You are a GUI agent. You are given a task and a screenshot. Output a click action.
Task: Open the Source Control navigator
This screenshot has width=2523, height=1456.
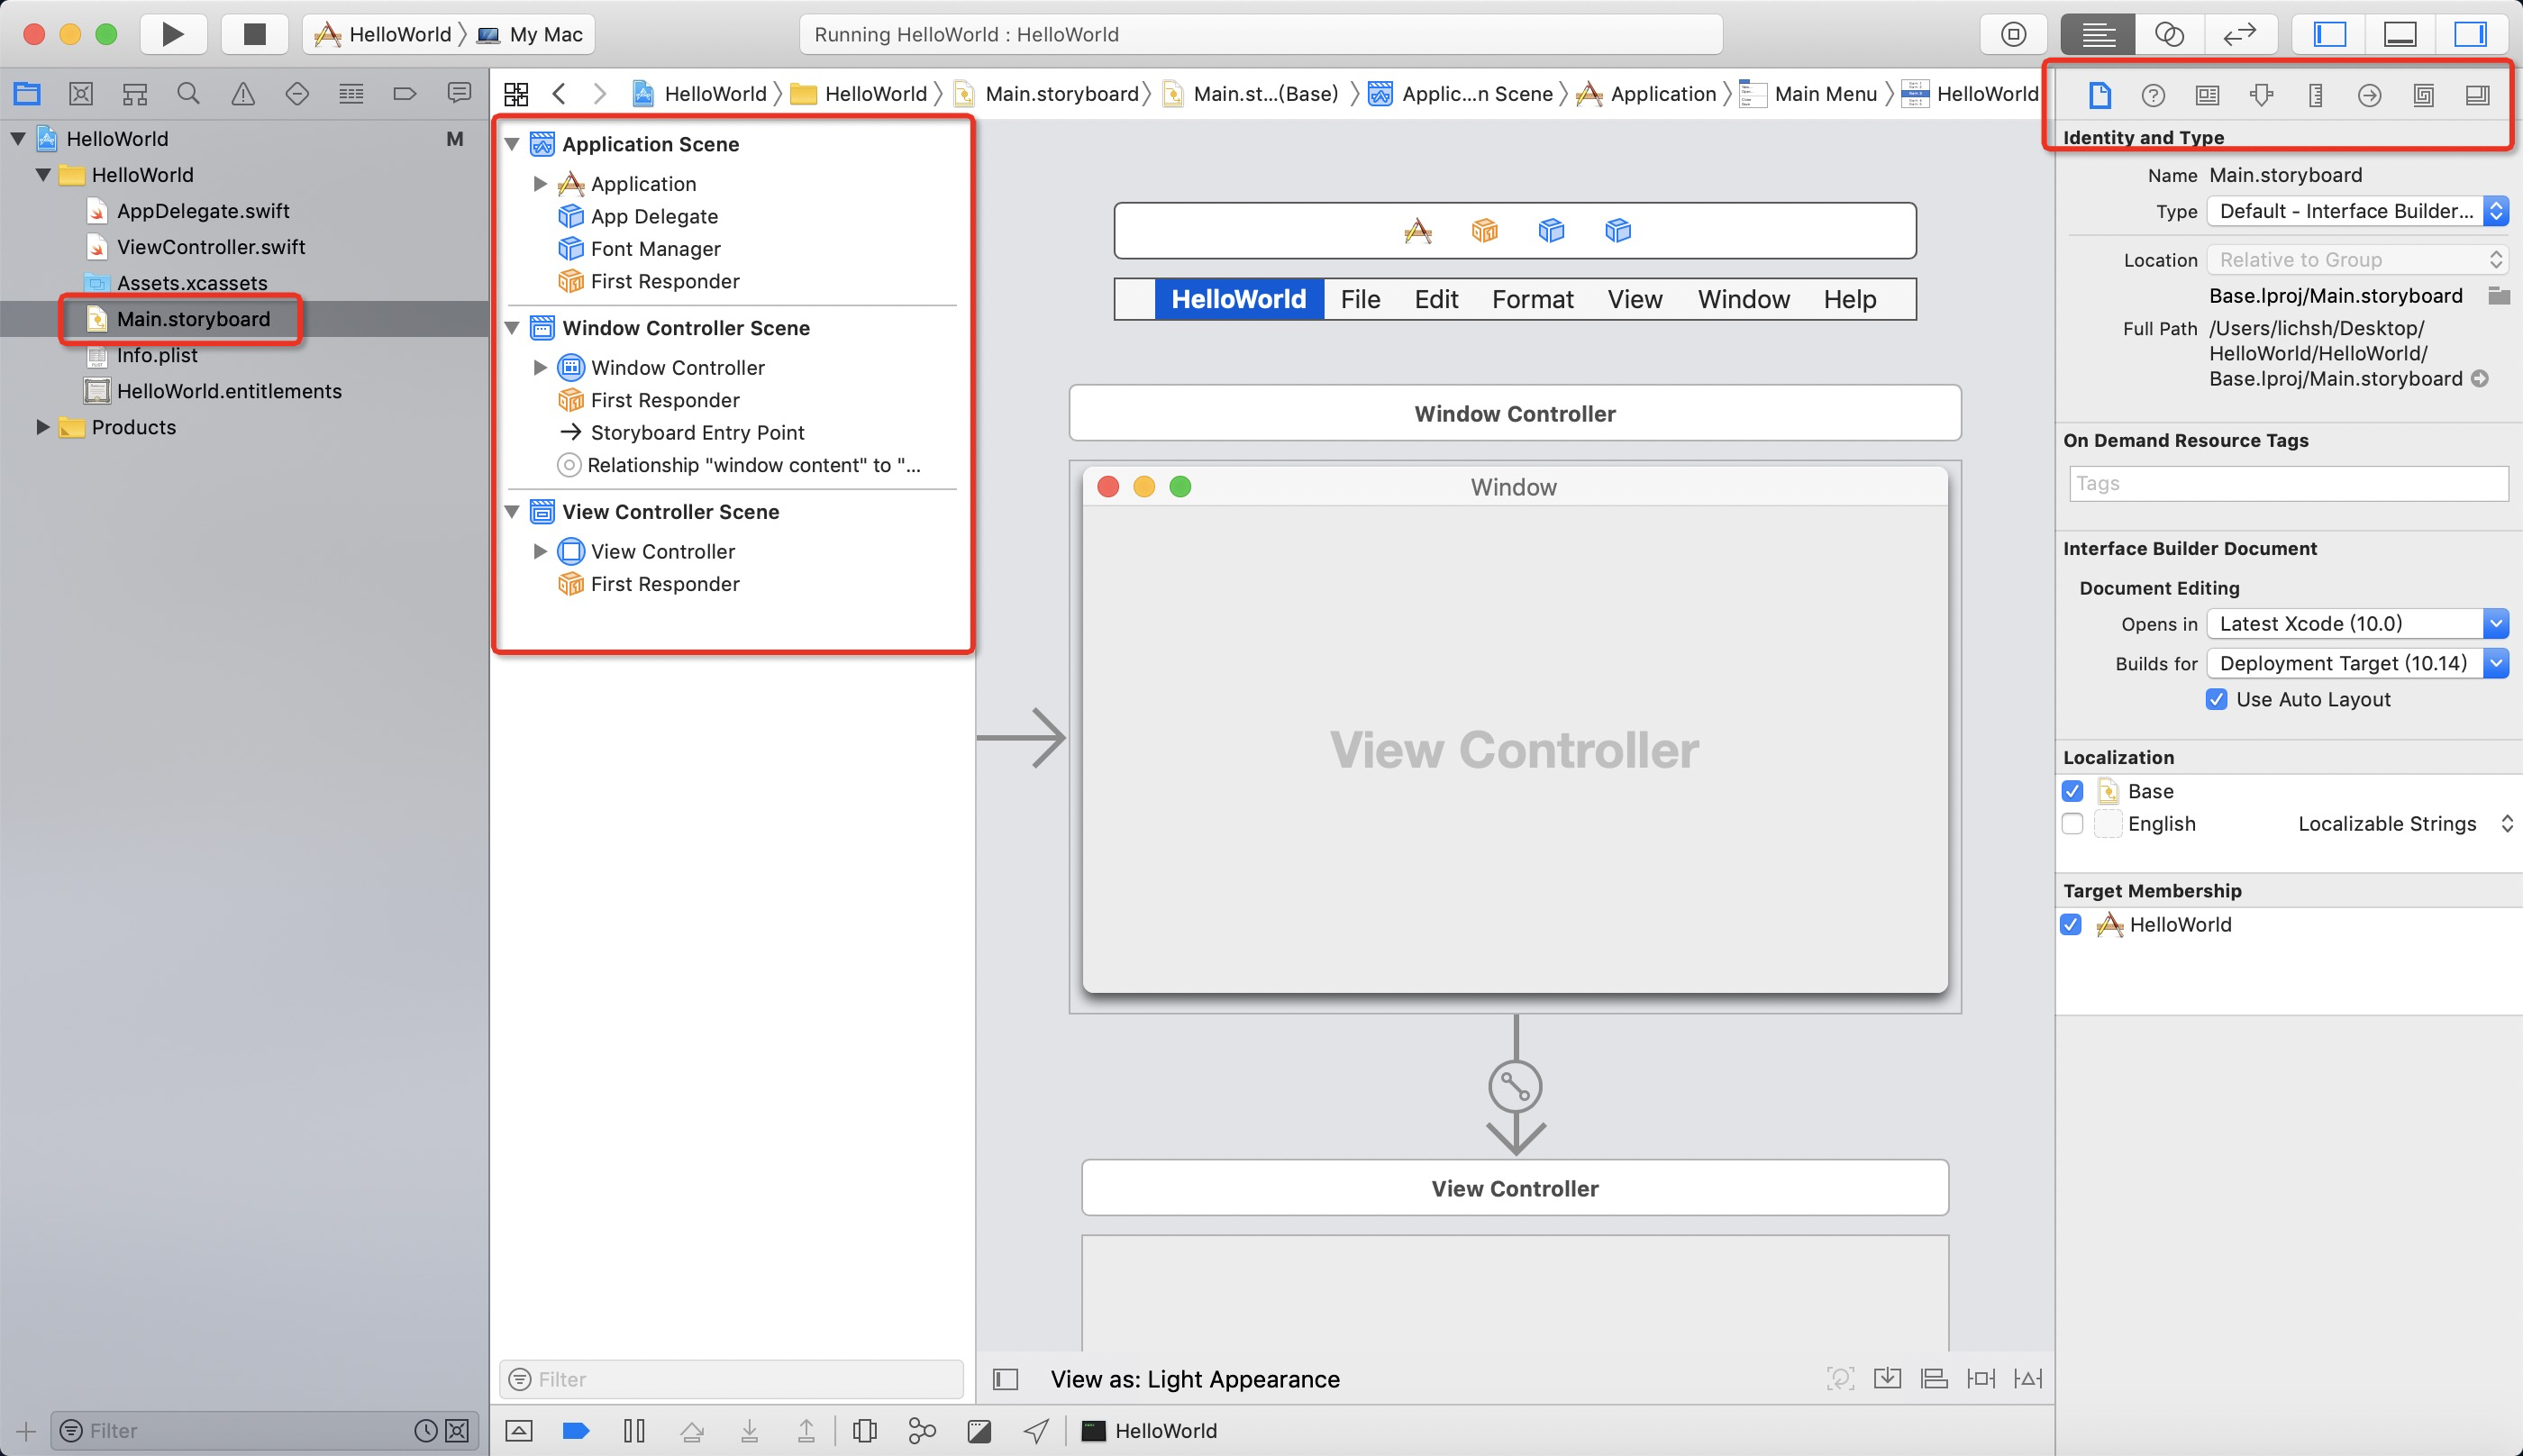tap(81, 94)
